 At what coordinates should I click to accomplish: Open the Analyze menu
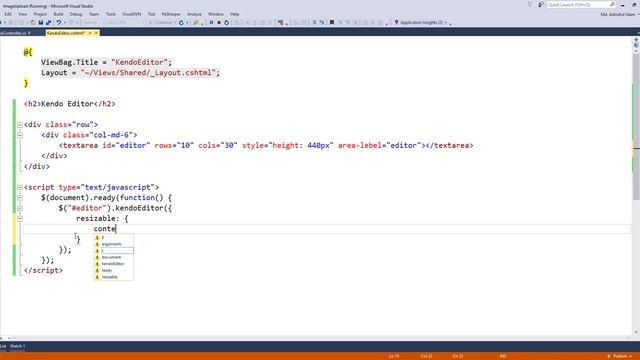click(194, 14)
